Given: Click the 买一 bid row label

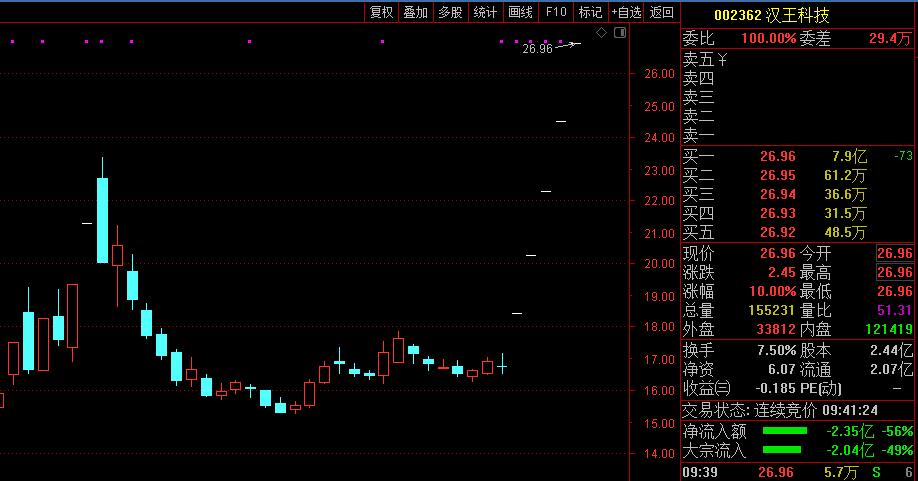Looking at the screenshot, I should coord(698,156).
